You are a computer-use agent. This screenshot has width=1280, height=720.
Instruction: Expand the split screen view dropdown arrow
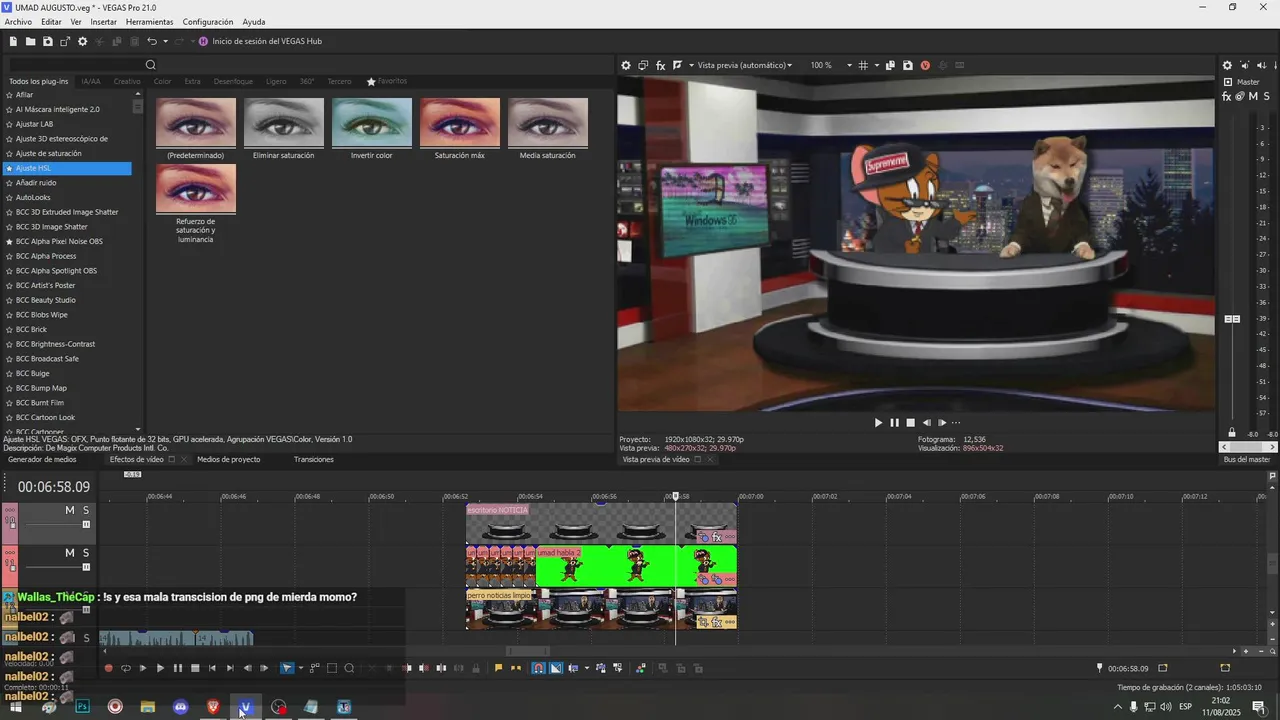click(x=690, y=65)
